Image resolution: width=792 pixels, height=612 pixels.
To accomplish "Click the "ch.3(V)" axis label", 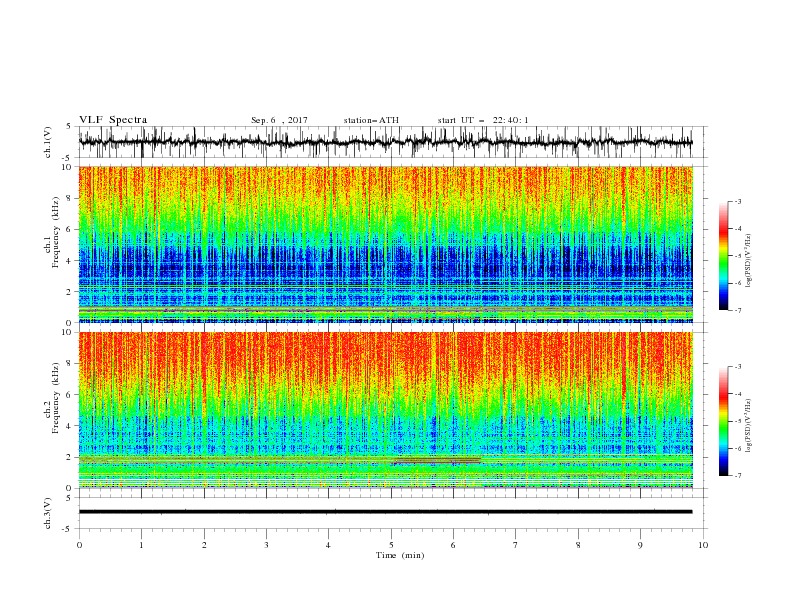I will click(48, 513).
